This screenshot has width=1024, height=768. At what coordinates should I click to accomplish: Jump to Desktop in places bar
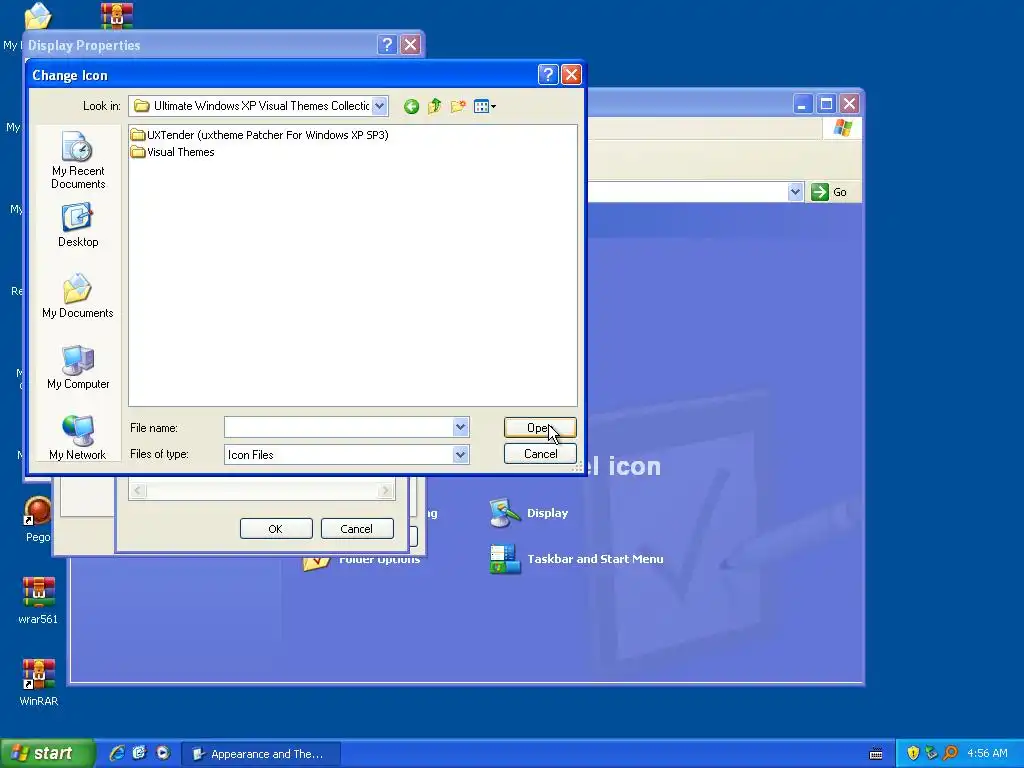[x=78, y=225]
